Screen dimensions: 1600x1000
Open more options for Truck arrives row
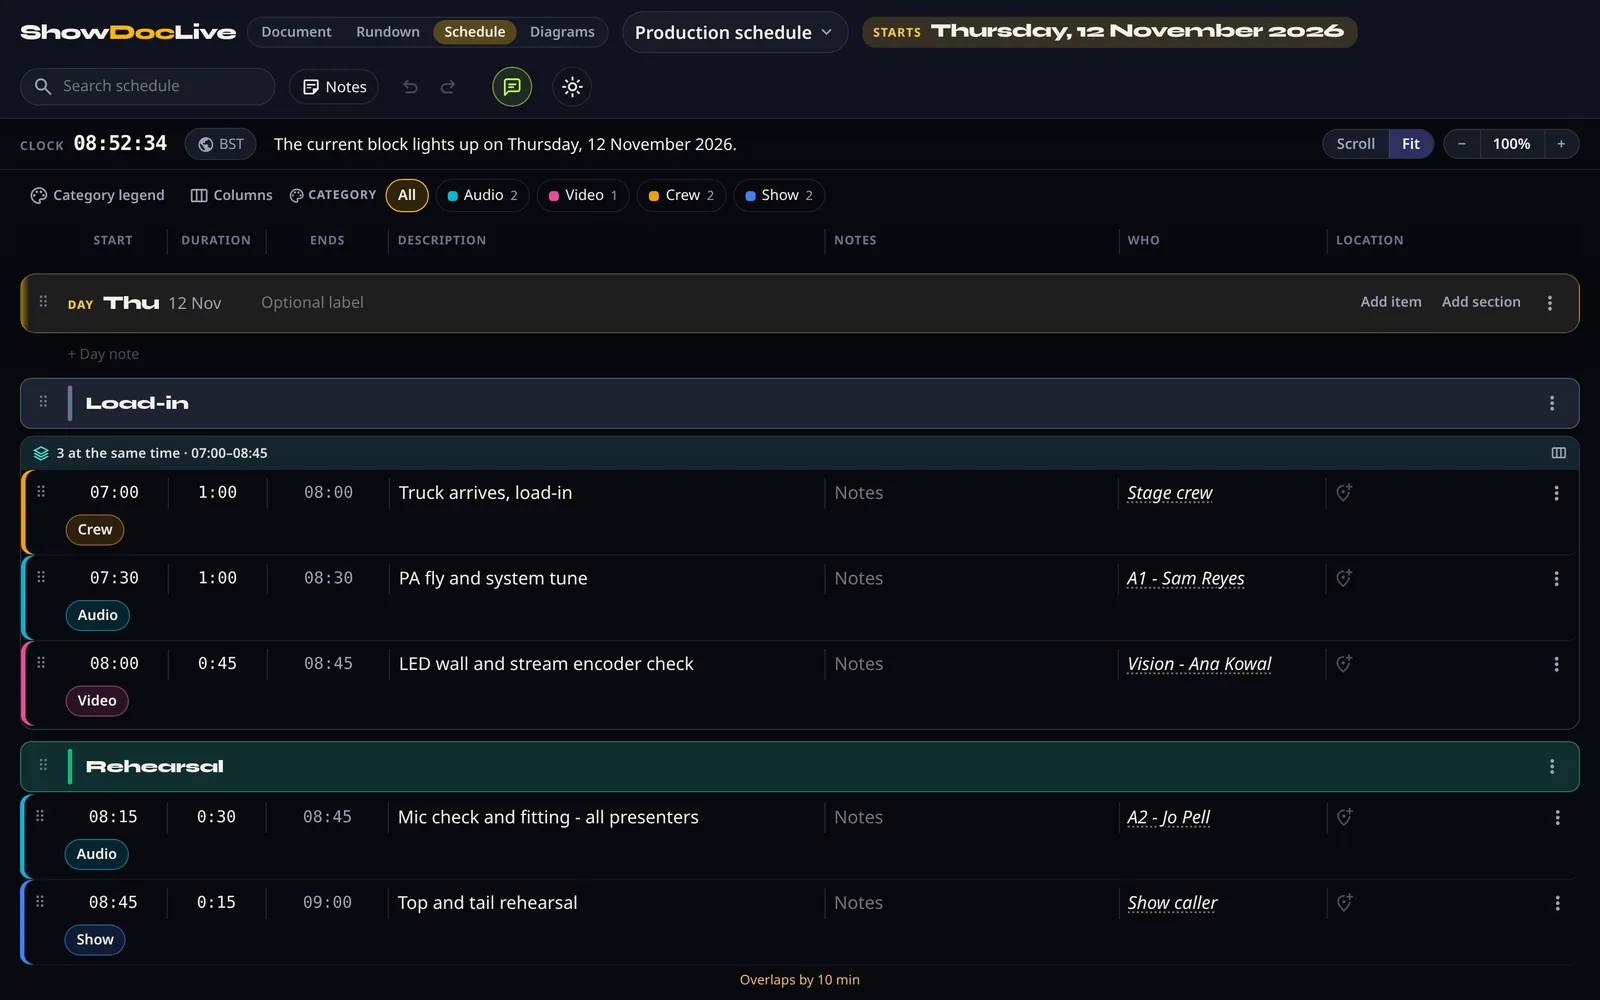point(1556,493)
